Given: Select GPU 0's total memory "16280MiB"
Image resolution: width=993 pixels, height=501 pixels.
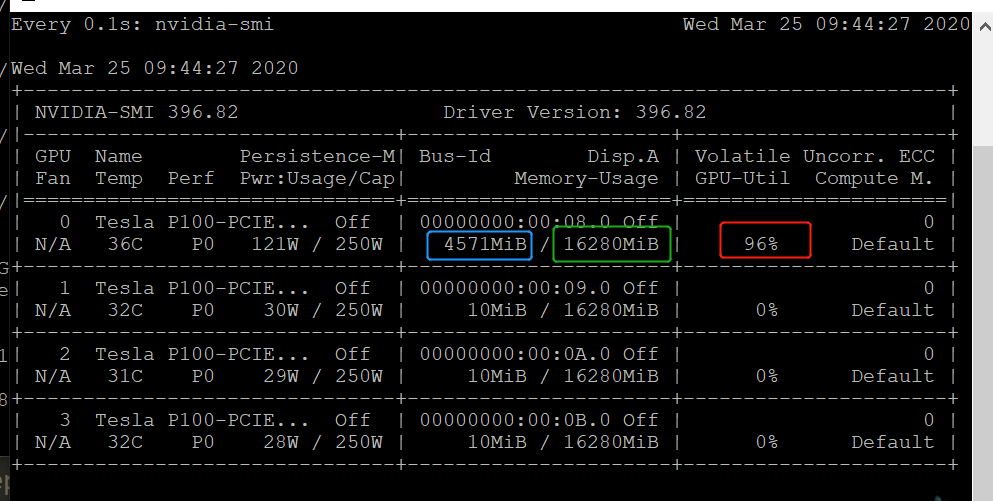Looking at the screenshot, I should pos(610,244).
